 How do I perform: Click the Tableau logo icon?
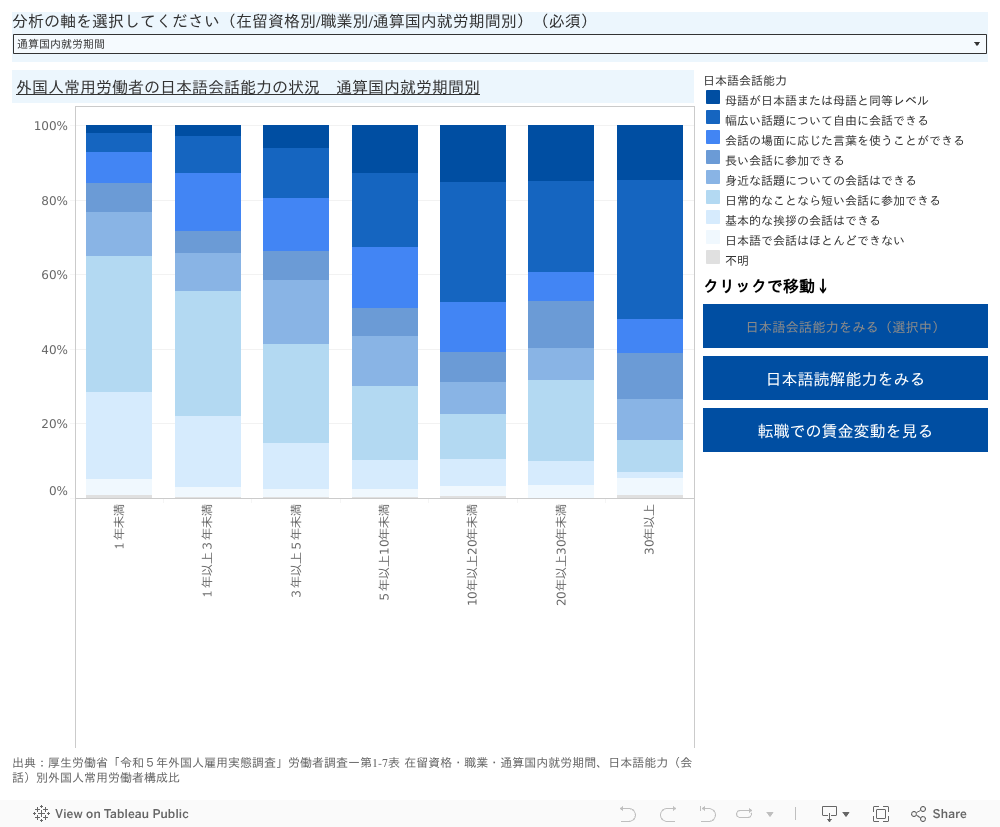(41, 814)
